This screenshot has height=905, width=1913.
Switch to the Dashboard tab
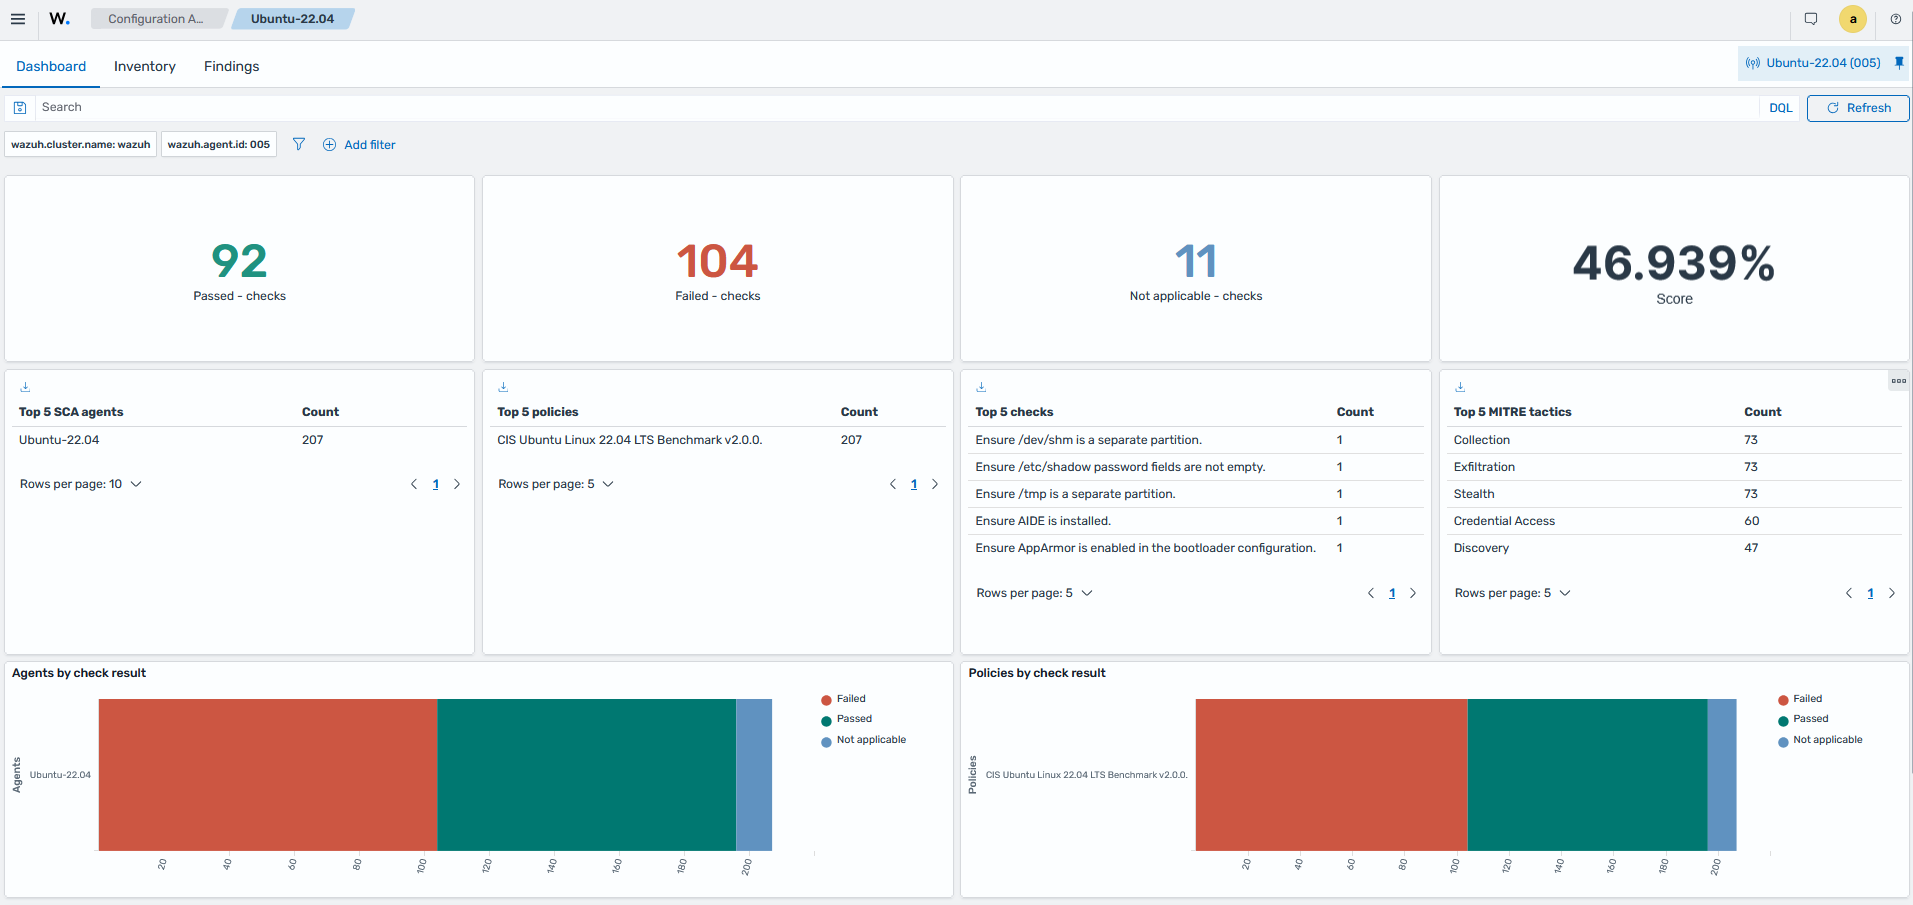pos(51,66)
